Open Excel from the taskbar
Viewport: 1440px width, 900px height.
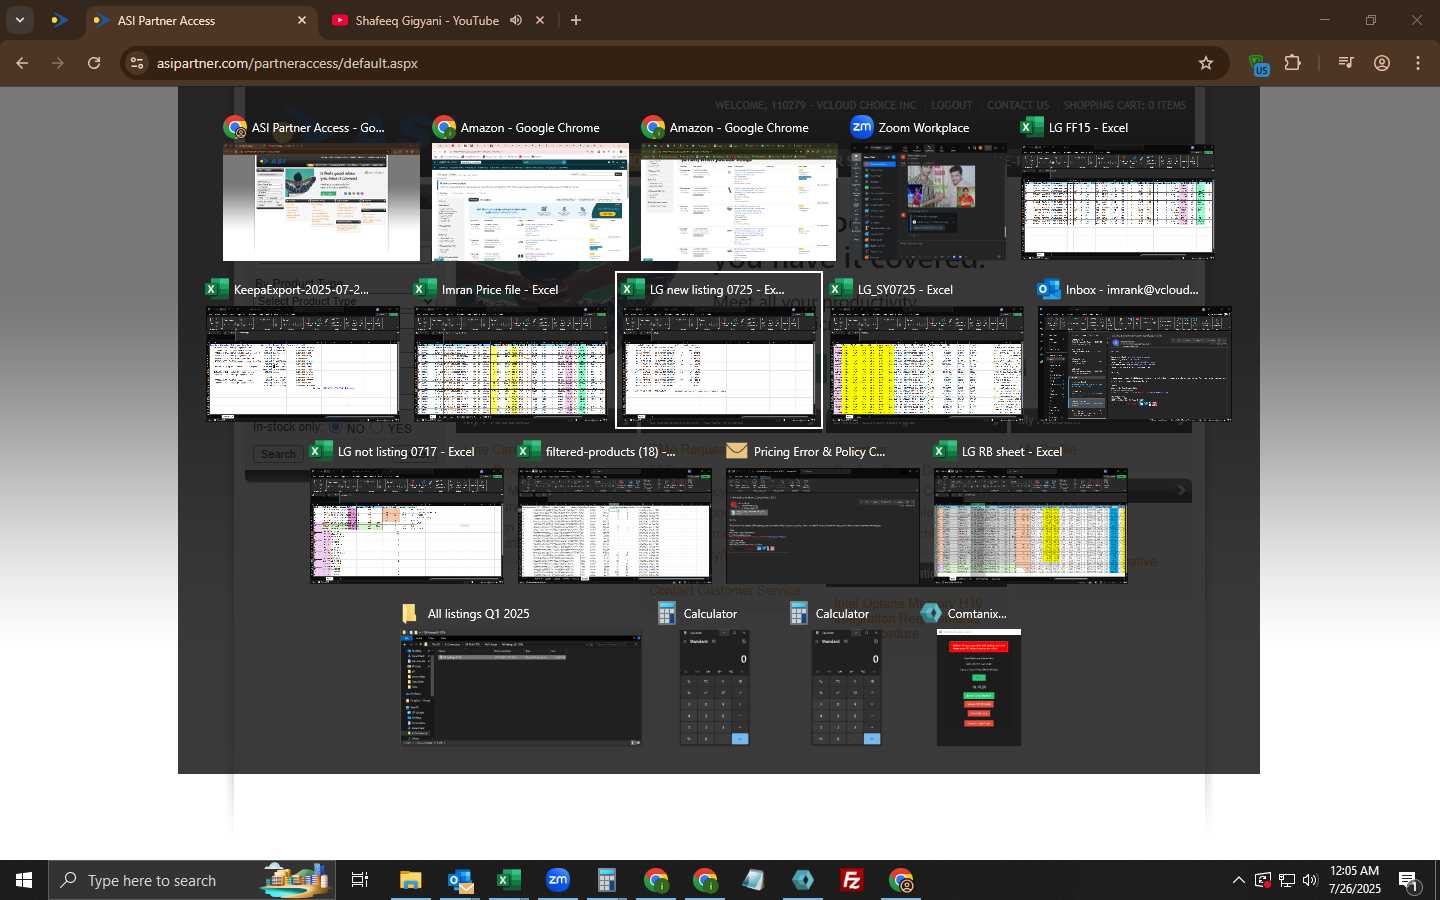pos(509,880)
